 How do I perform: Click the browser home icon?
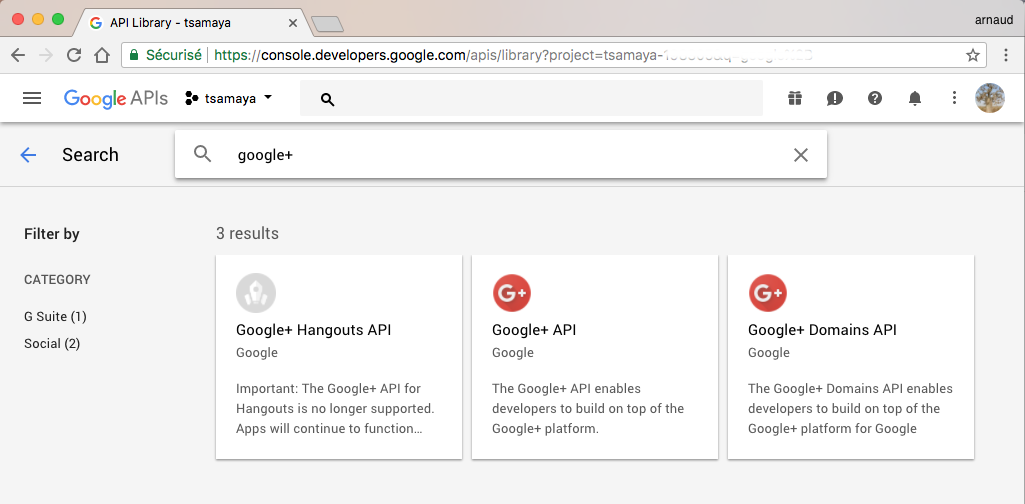[x=102, y=55]
